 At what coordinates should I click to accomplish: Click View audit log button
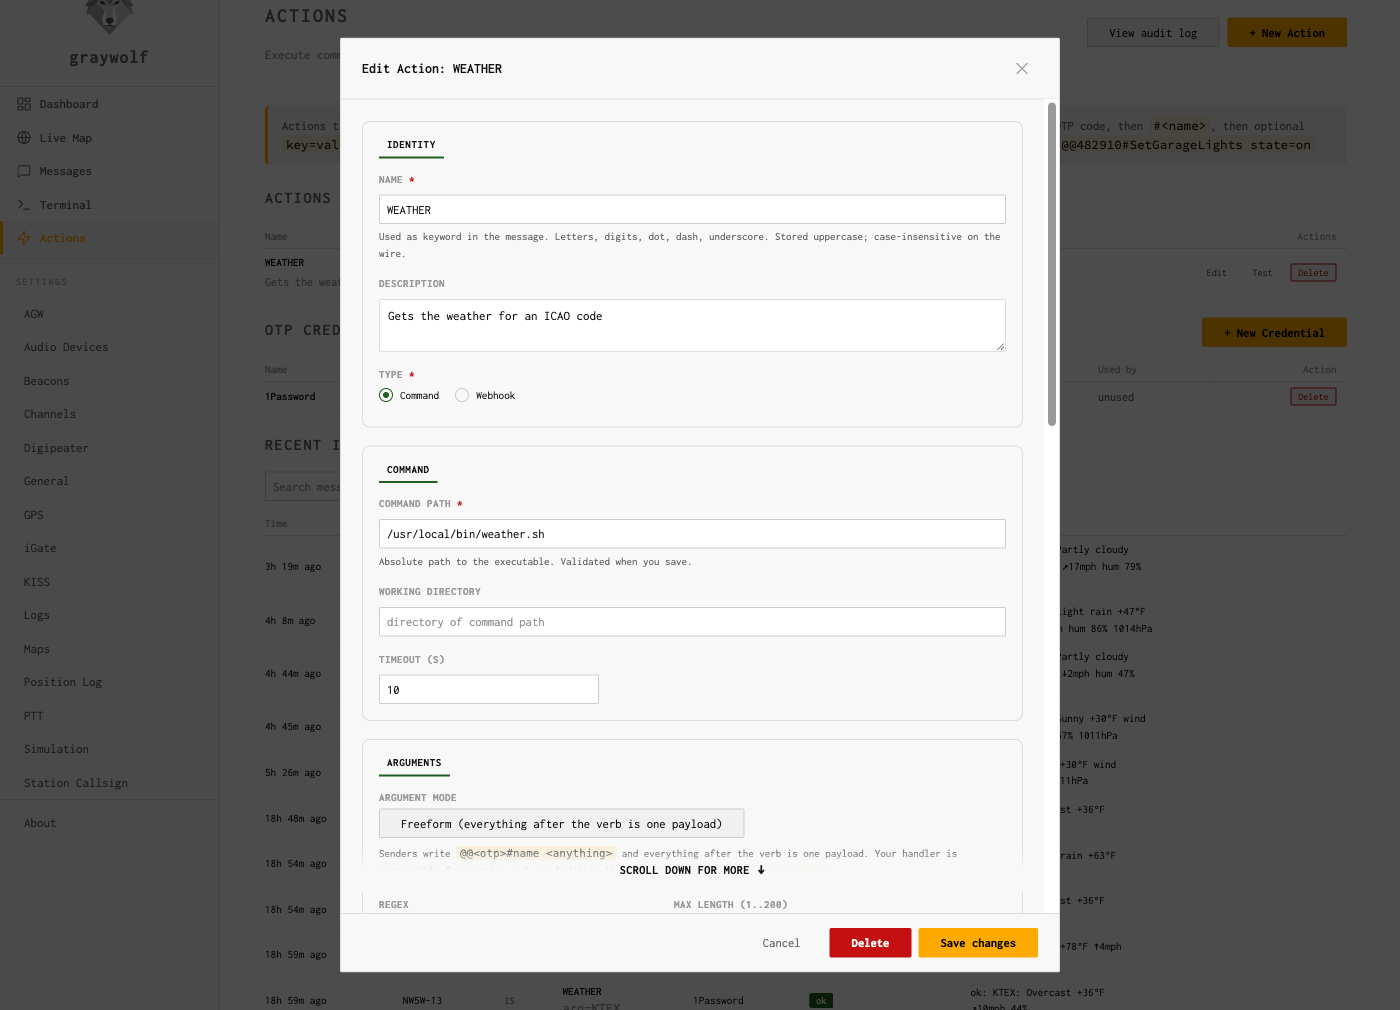click(x=1153, y=33)
